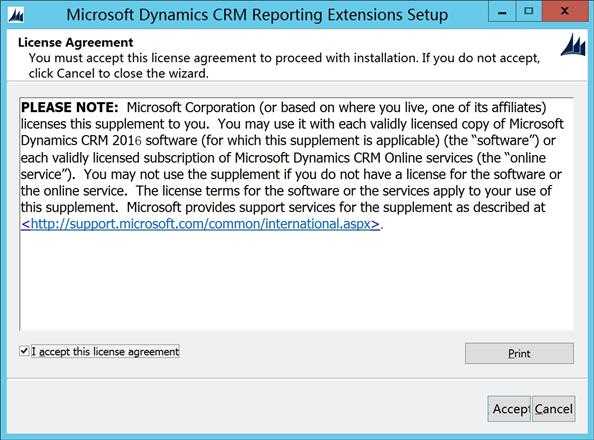Click the Dynamics logo beside License Agreement header
This screenshot has height=440, width=594.
(573, 45)
